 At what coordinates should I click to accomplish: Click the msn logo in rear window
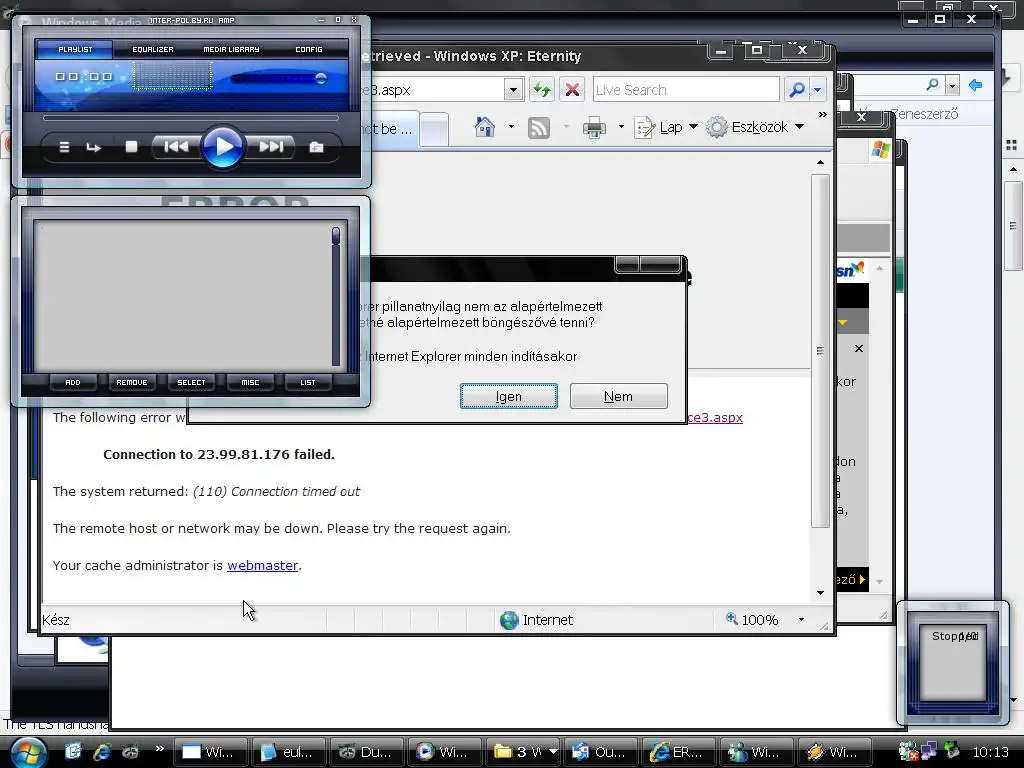tap(851, 270)
